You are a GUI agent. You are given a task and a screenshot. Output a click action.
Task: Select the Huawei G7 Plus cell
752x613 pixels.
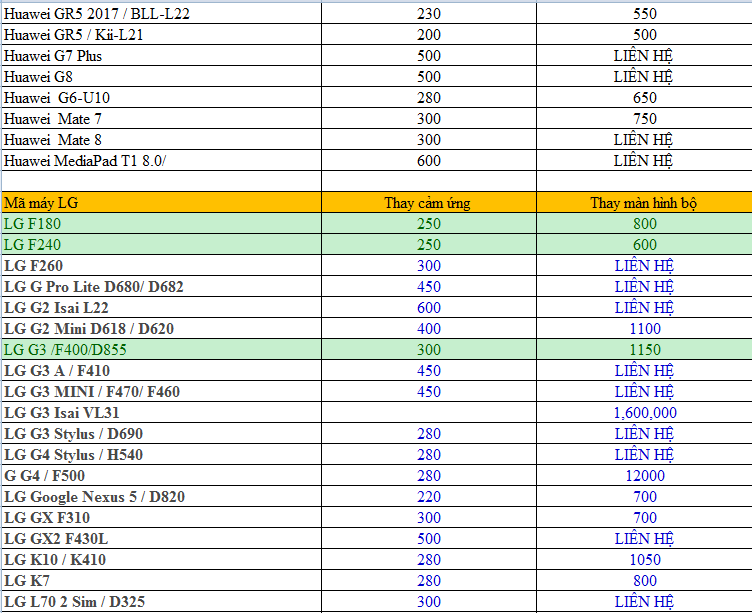[x=162, y=56]
